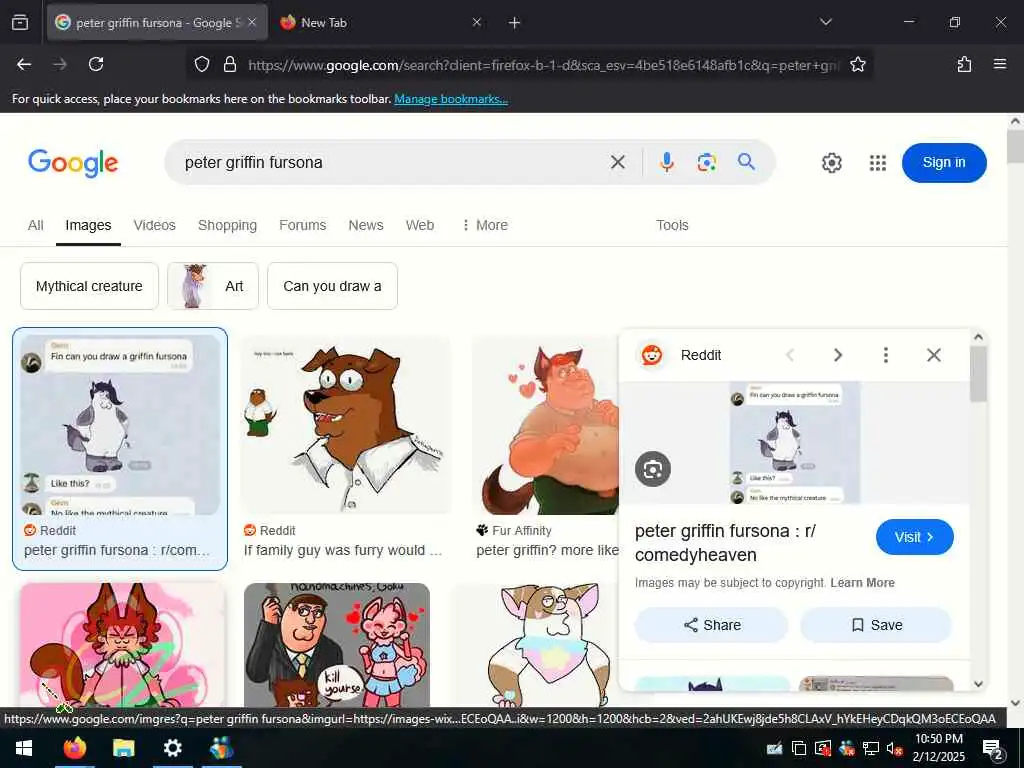Save the previewed image
The height and width of the screenshot is (768, 1024).
pyautogui.click(x=876, y=625)
